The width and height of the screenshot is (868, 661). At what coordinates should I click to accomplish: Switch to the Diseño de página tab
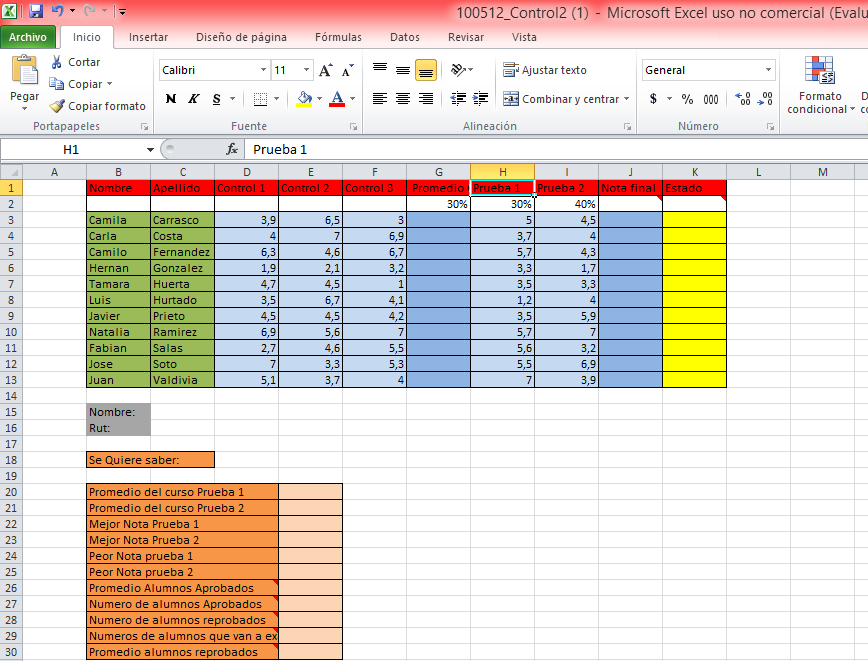click(241, 37)
